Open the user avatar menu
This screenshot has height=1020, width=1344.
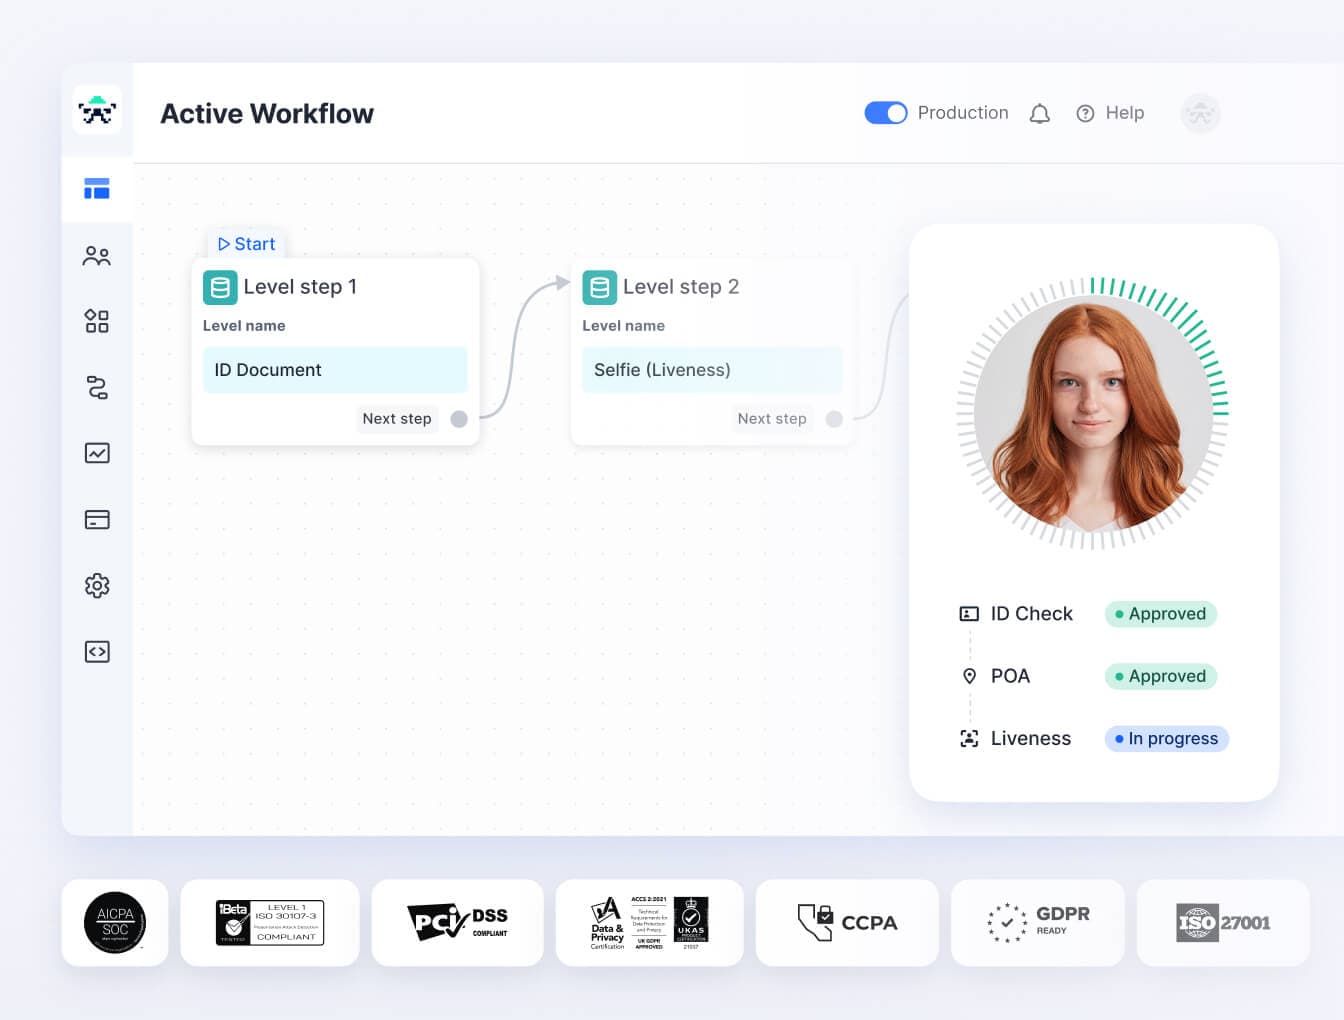[1200, 114]
